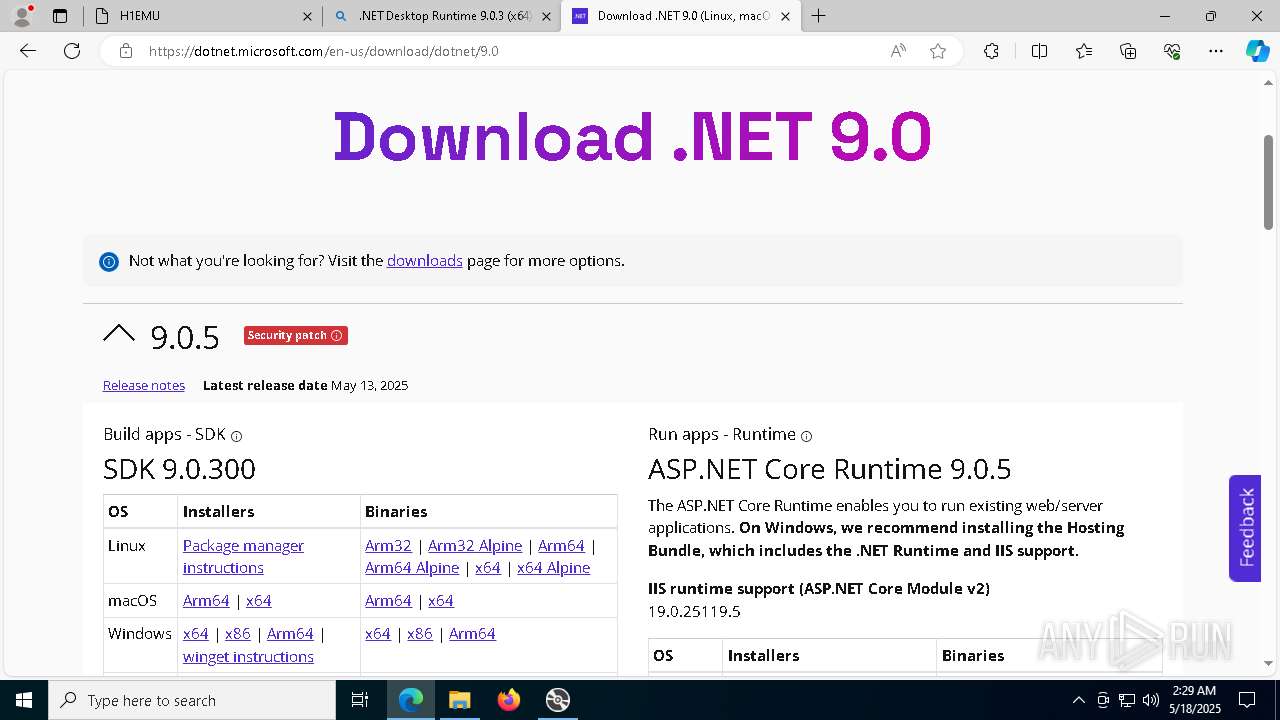This screenshot has height=720, width=1280.
Task: Download Linux Arm32 SDK binary
Action: (x=388, y=546)
